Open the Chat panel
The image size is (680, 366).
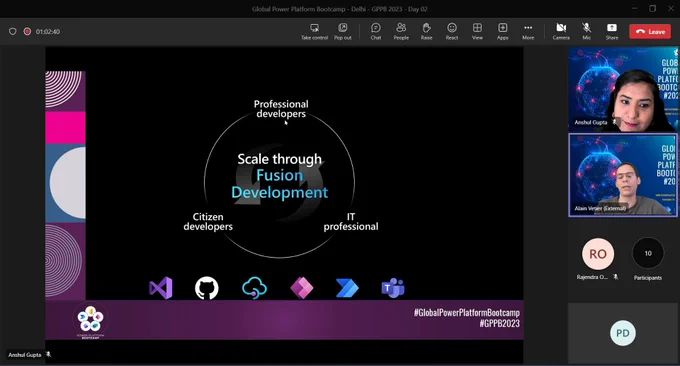pyautogui.click(x=376, y=32)
